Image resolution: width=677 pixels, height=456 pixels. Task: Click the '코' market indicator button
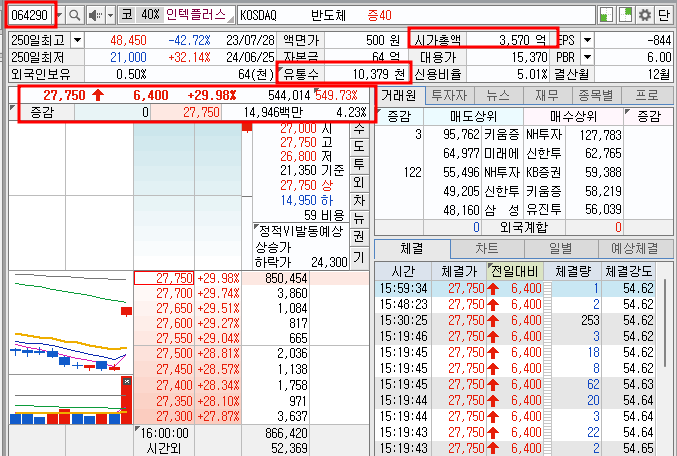click(x=127, y=15)
